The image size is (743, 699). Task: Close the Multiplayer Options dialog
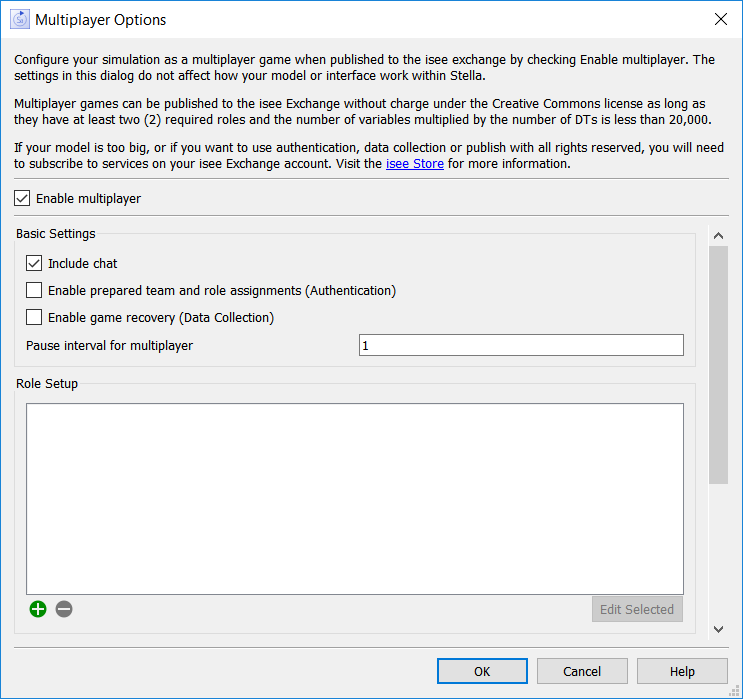pos(721,19)
